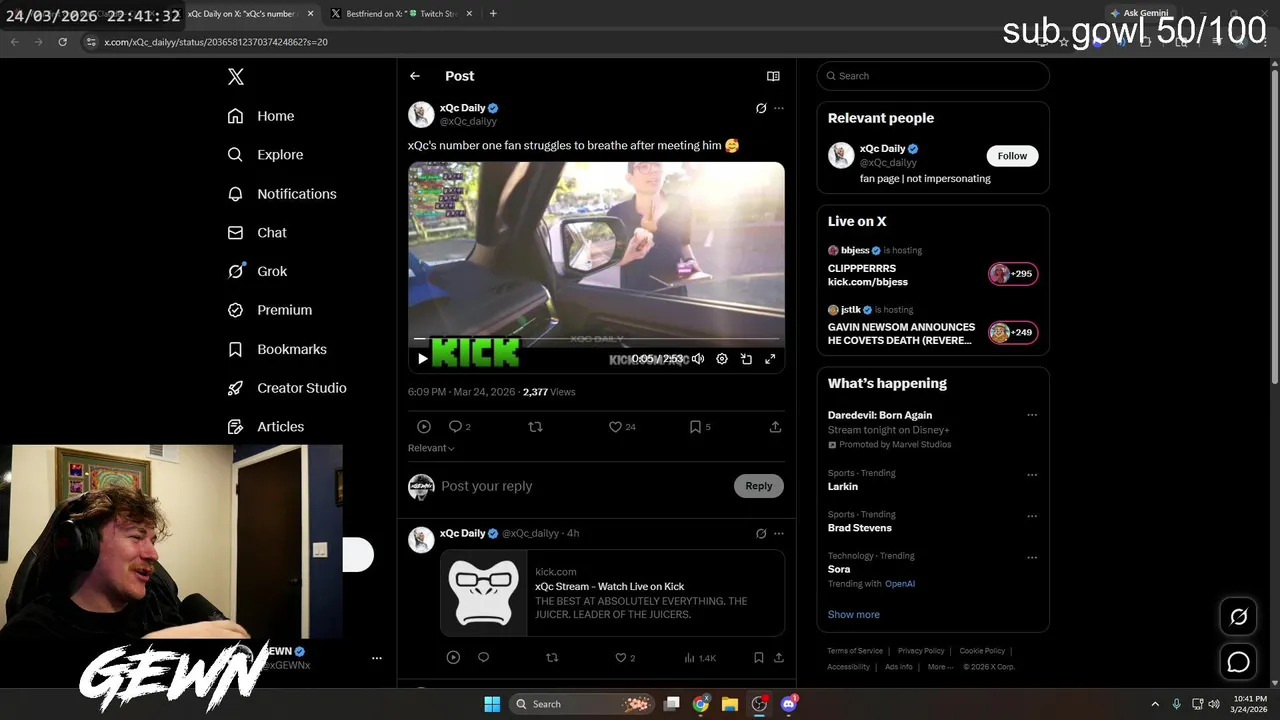Open floating messages chat button

[x=1239, y=662]
